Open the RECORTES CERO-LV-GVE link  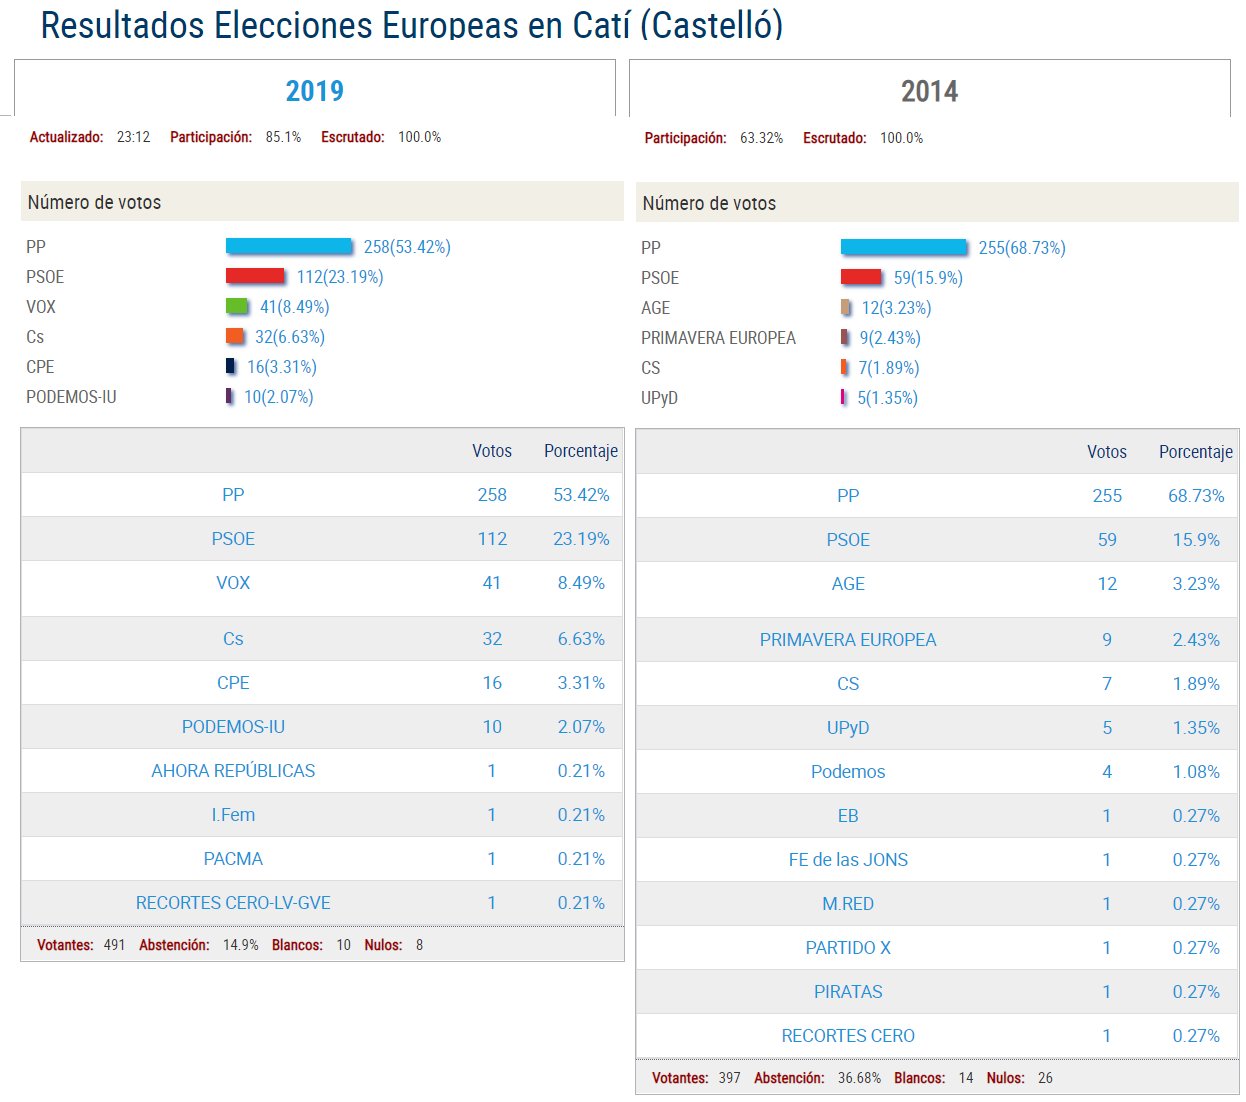(233, 903)
